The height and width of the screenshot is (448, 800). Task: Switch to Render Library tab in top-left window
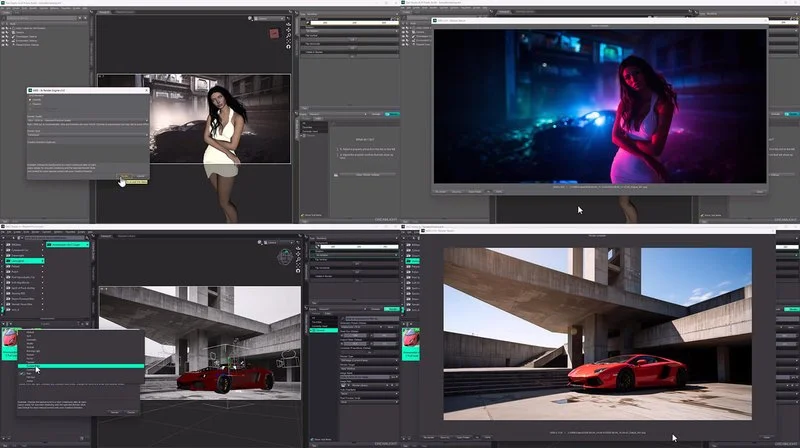(x=125, y=12)
